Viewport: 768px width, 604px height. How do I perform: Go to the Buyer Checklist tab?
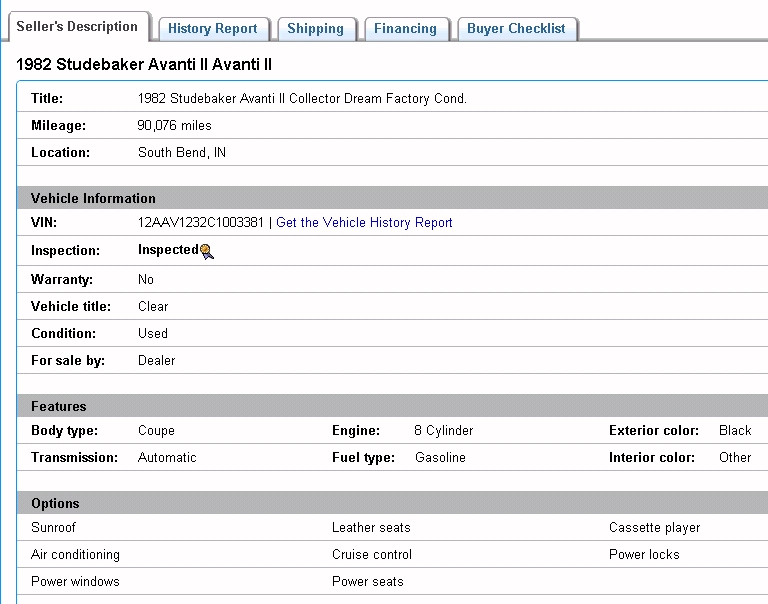(516, 29)
